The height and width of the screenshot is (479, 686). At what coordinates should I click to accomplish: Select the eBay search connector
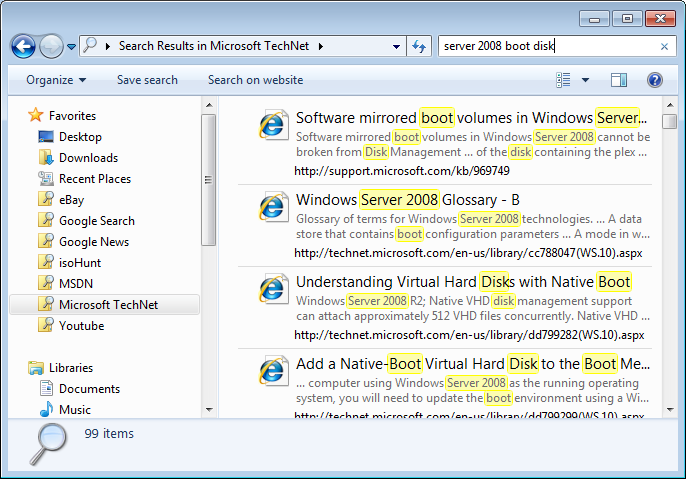point(71,200)
